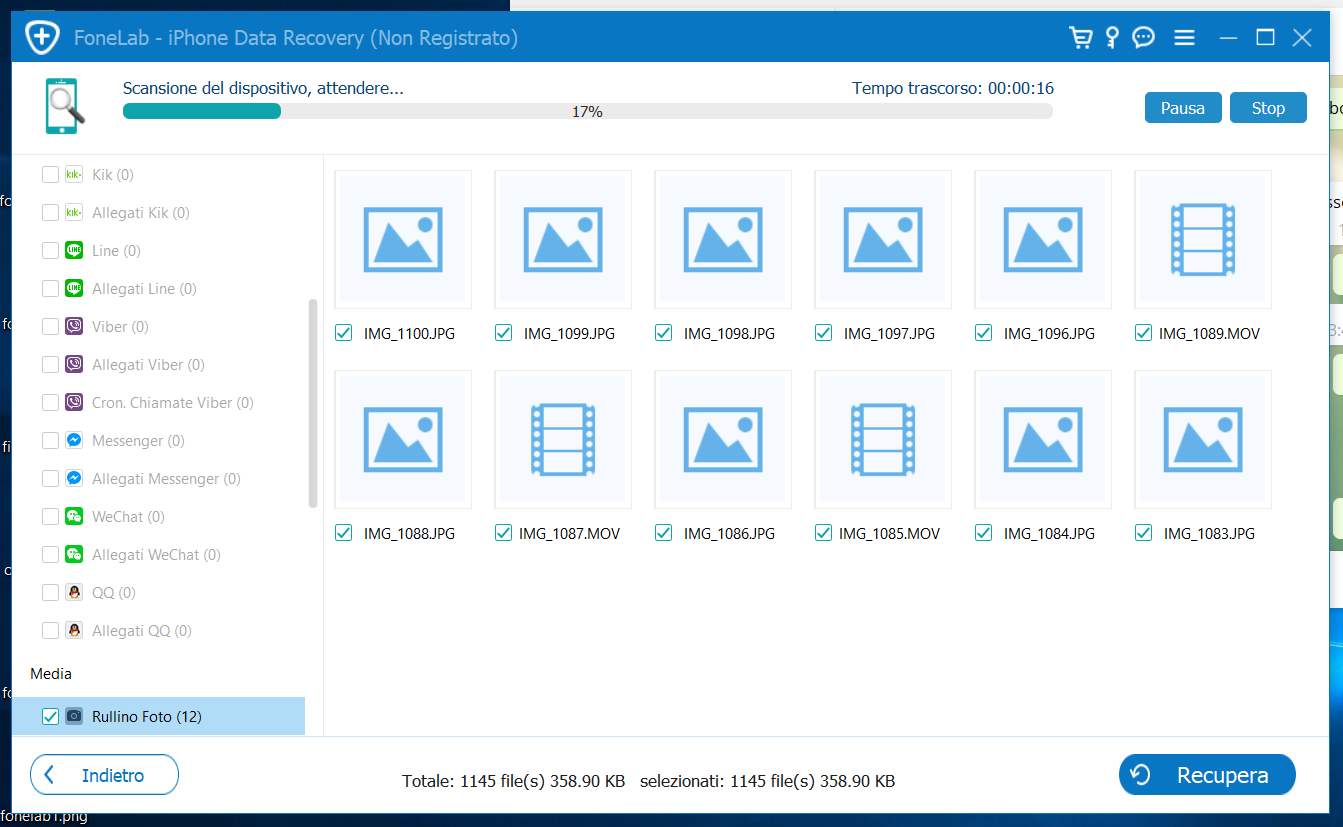Deselect the IMG_1087.MOV checkbox
Screen dimensions: 1343x827
504,533
